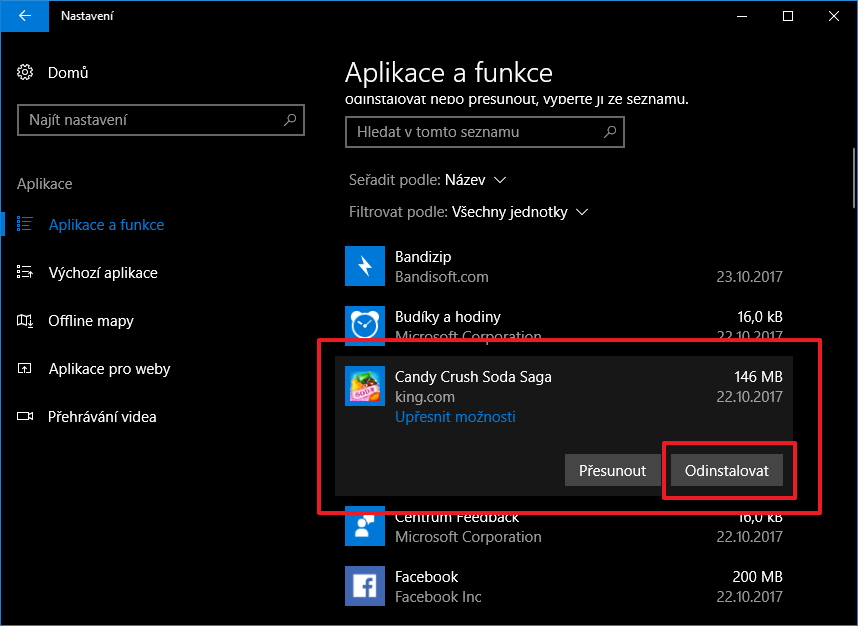Image resolution: width=858 pixels, height=626 pixels.
Task: Open Výchozí aplikace sidebar section
Action: pos(103,273)
